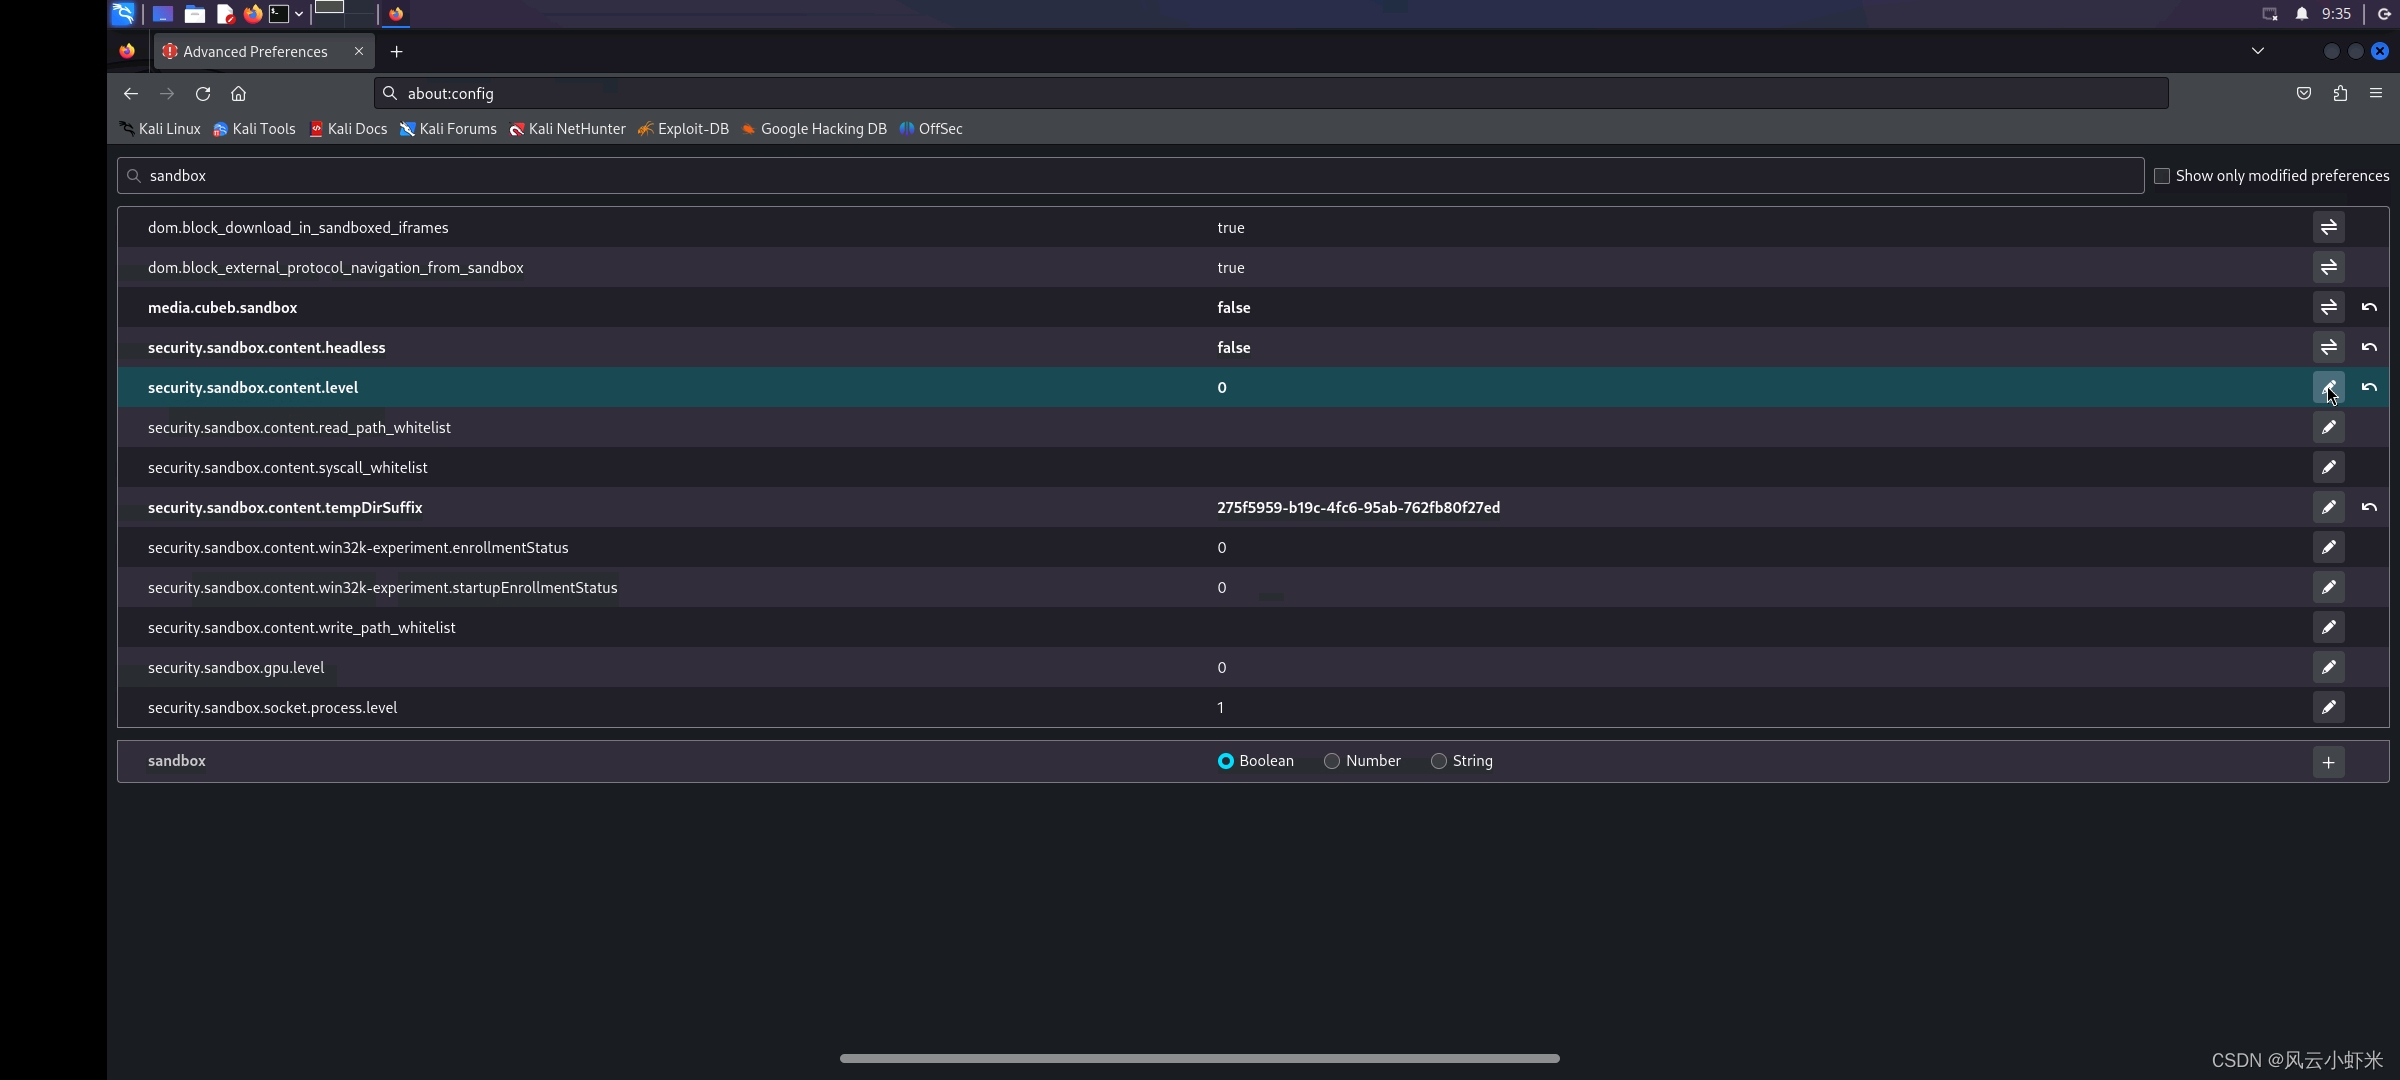Screen dimensions: 2400x1080
Task: Open the Kali Linux bookmark
Action: 160,129
